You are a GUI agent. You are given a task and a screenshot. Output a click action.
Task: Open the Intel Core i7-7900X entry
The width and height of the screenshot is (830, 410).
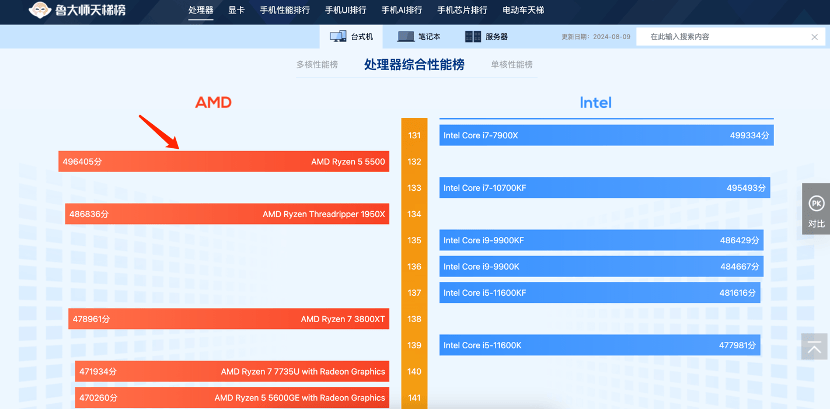pos(606,135)
